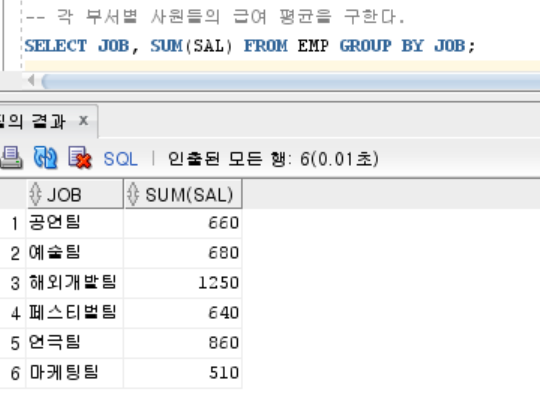Click the editor scroll left arrow
The height and width of the screenshot is (399, 540).
pos(31,81)
